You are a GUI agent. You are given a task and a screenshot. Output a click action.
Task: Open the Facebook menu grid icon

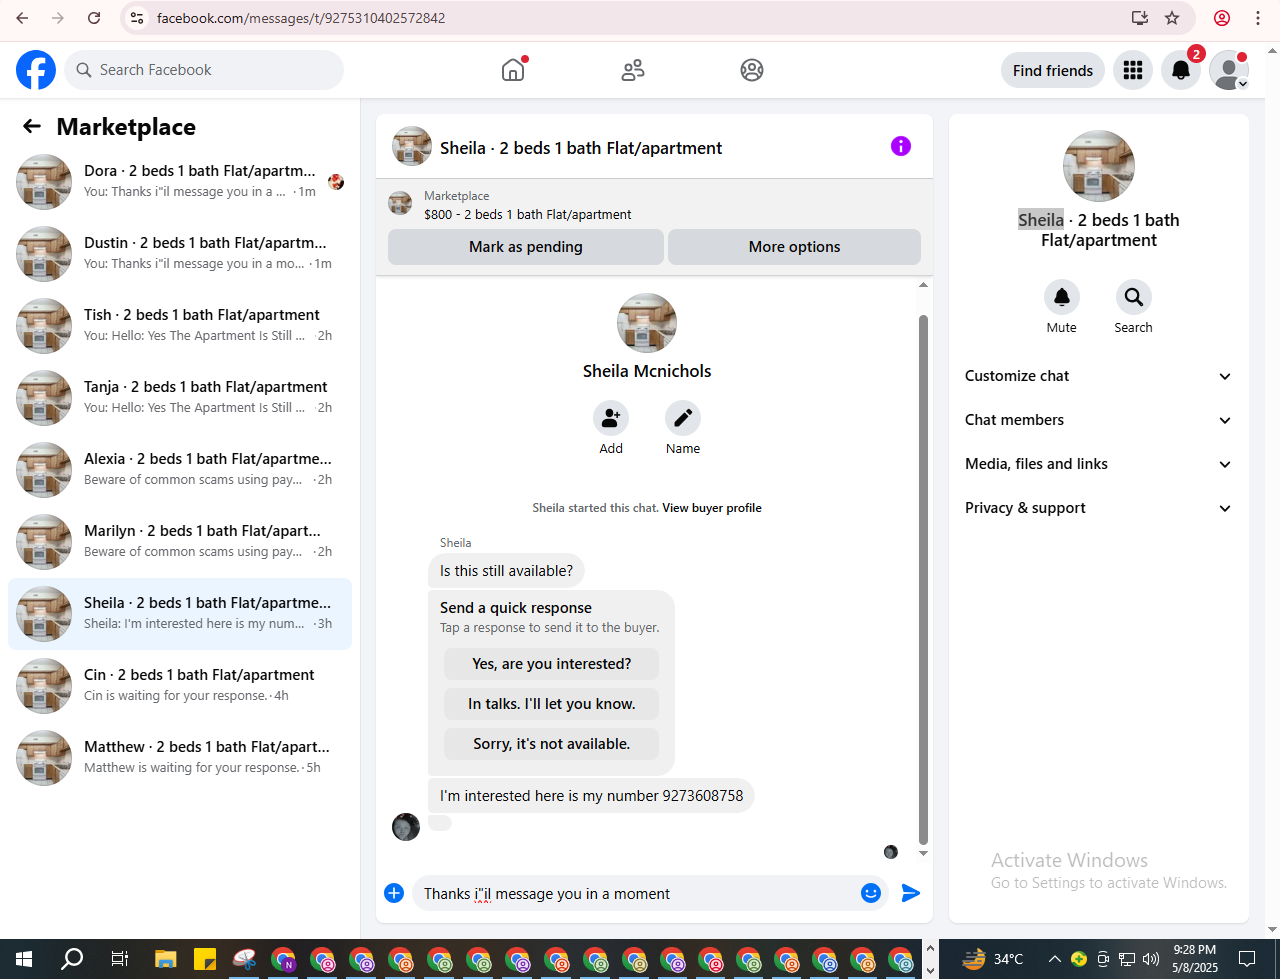[1133, 70]
